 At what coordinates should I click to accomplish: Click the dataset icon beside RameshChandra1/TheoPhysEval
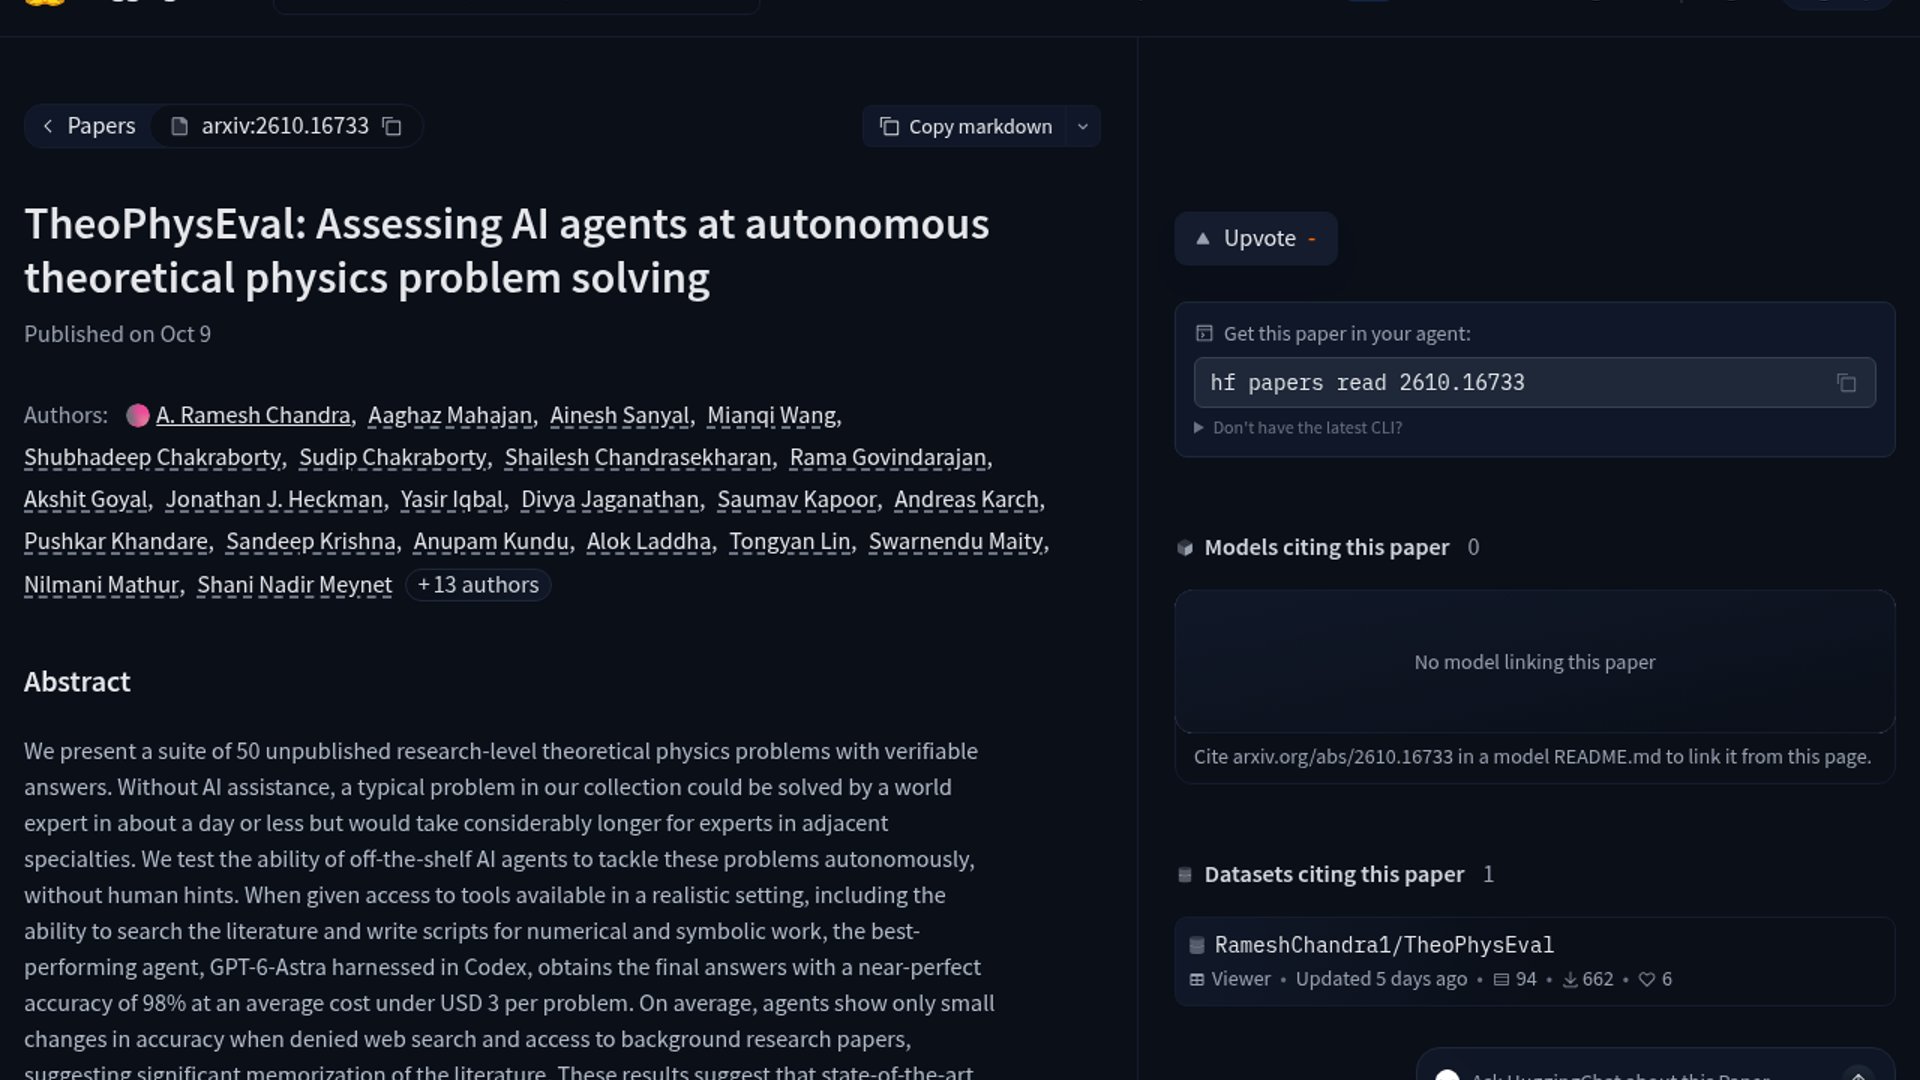pos(1196,945)
